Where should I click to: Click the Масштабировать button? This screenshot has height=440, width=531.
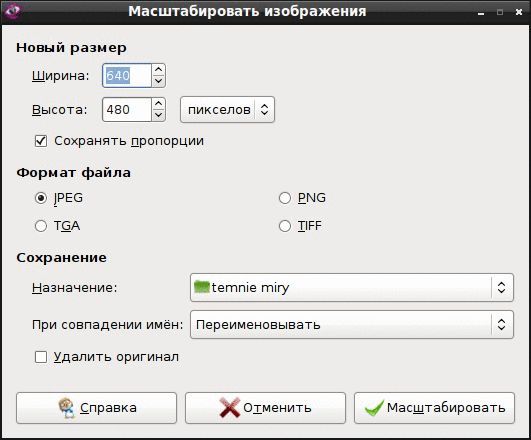434,408
